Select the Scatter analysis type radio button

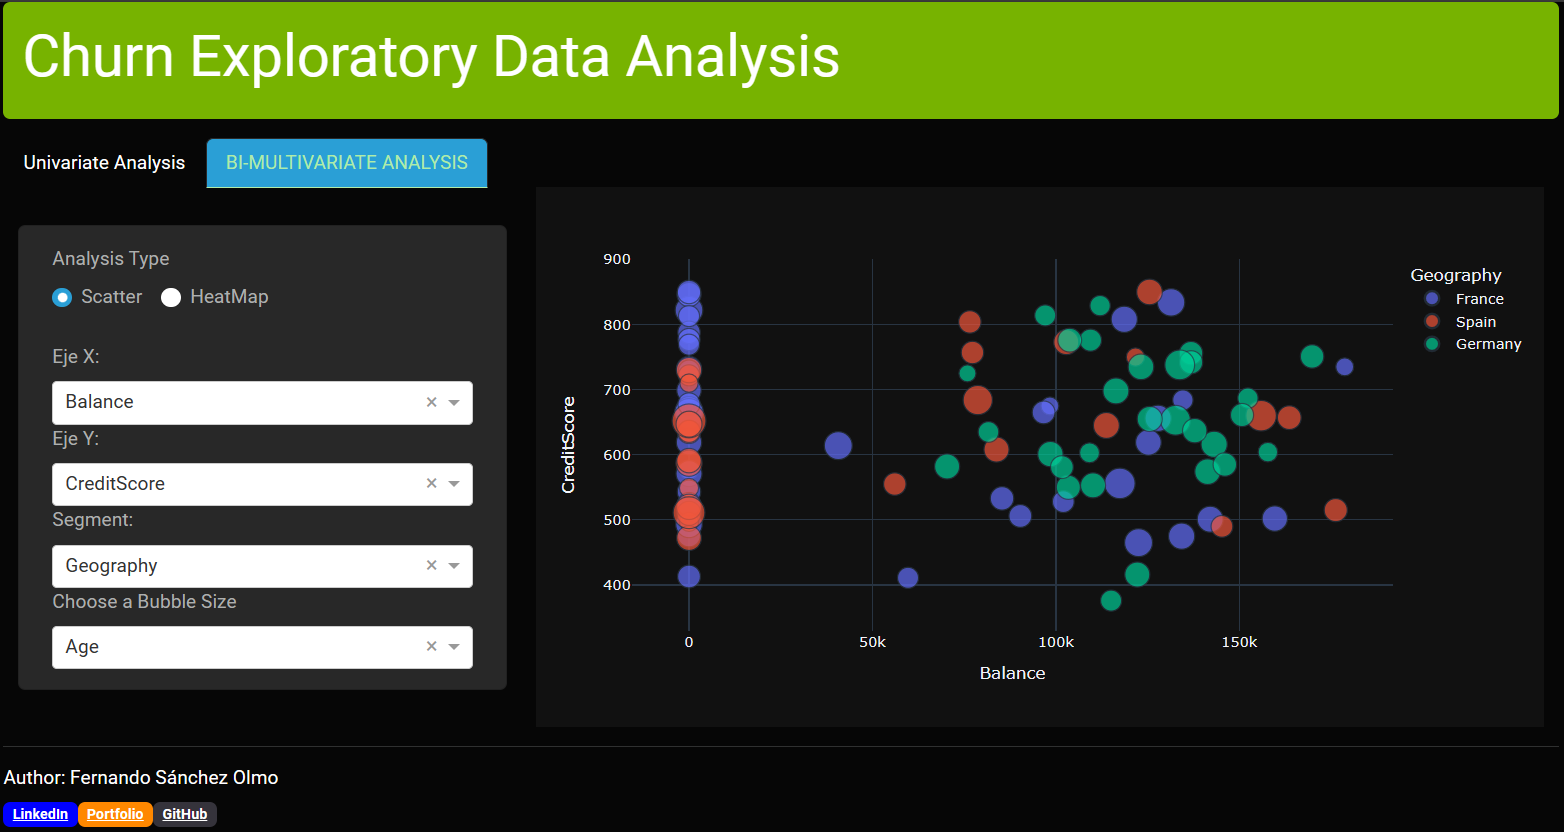(62, 297)
